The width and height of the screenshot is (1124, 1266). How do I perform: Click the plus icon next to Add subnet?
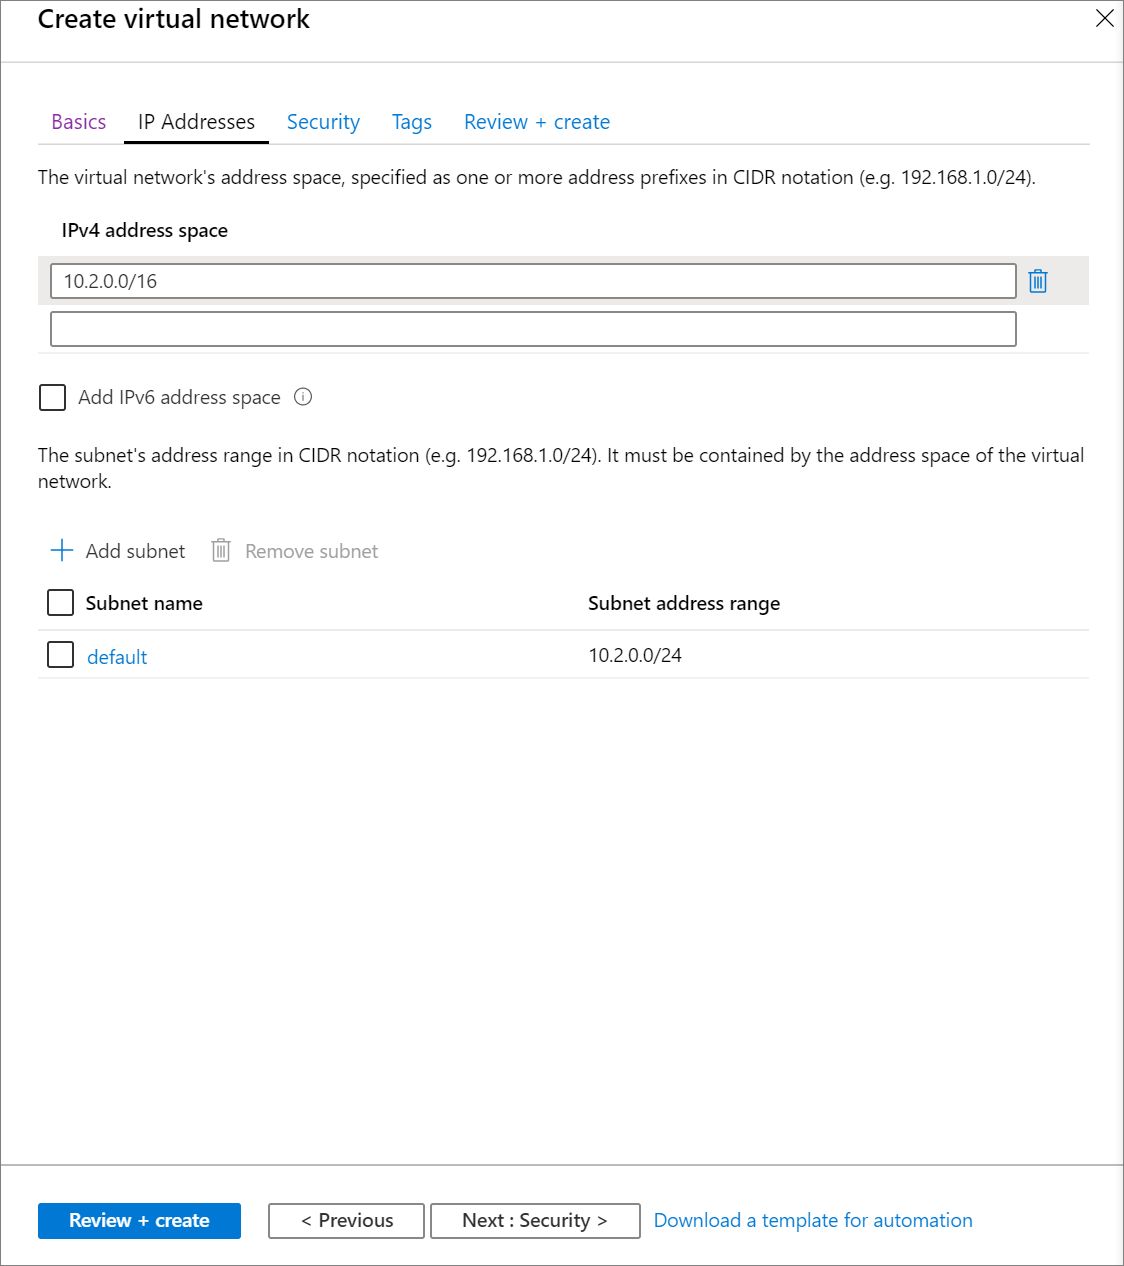tap(61, 550)
